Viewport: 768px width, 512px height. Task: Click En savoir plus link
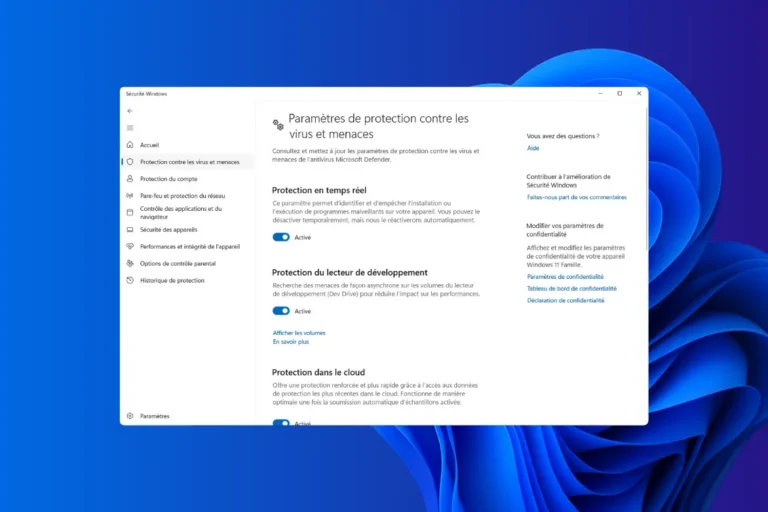pos(291,341)
